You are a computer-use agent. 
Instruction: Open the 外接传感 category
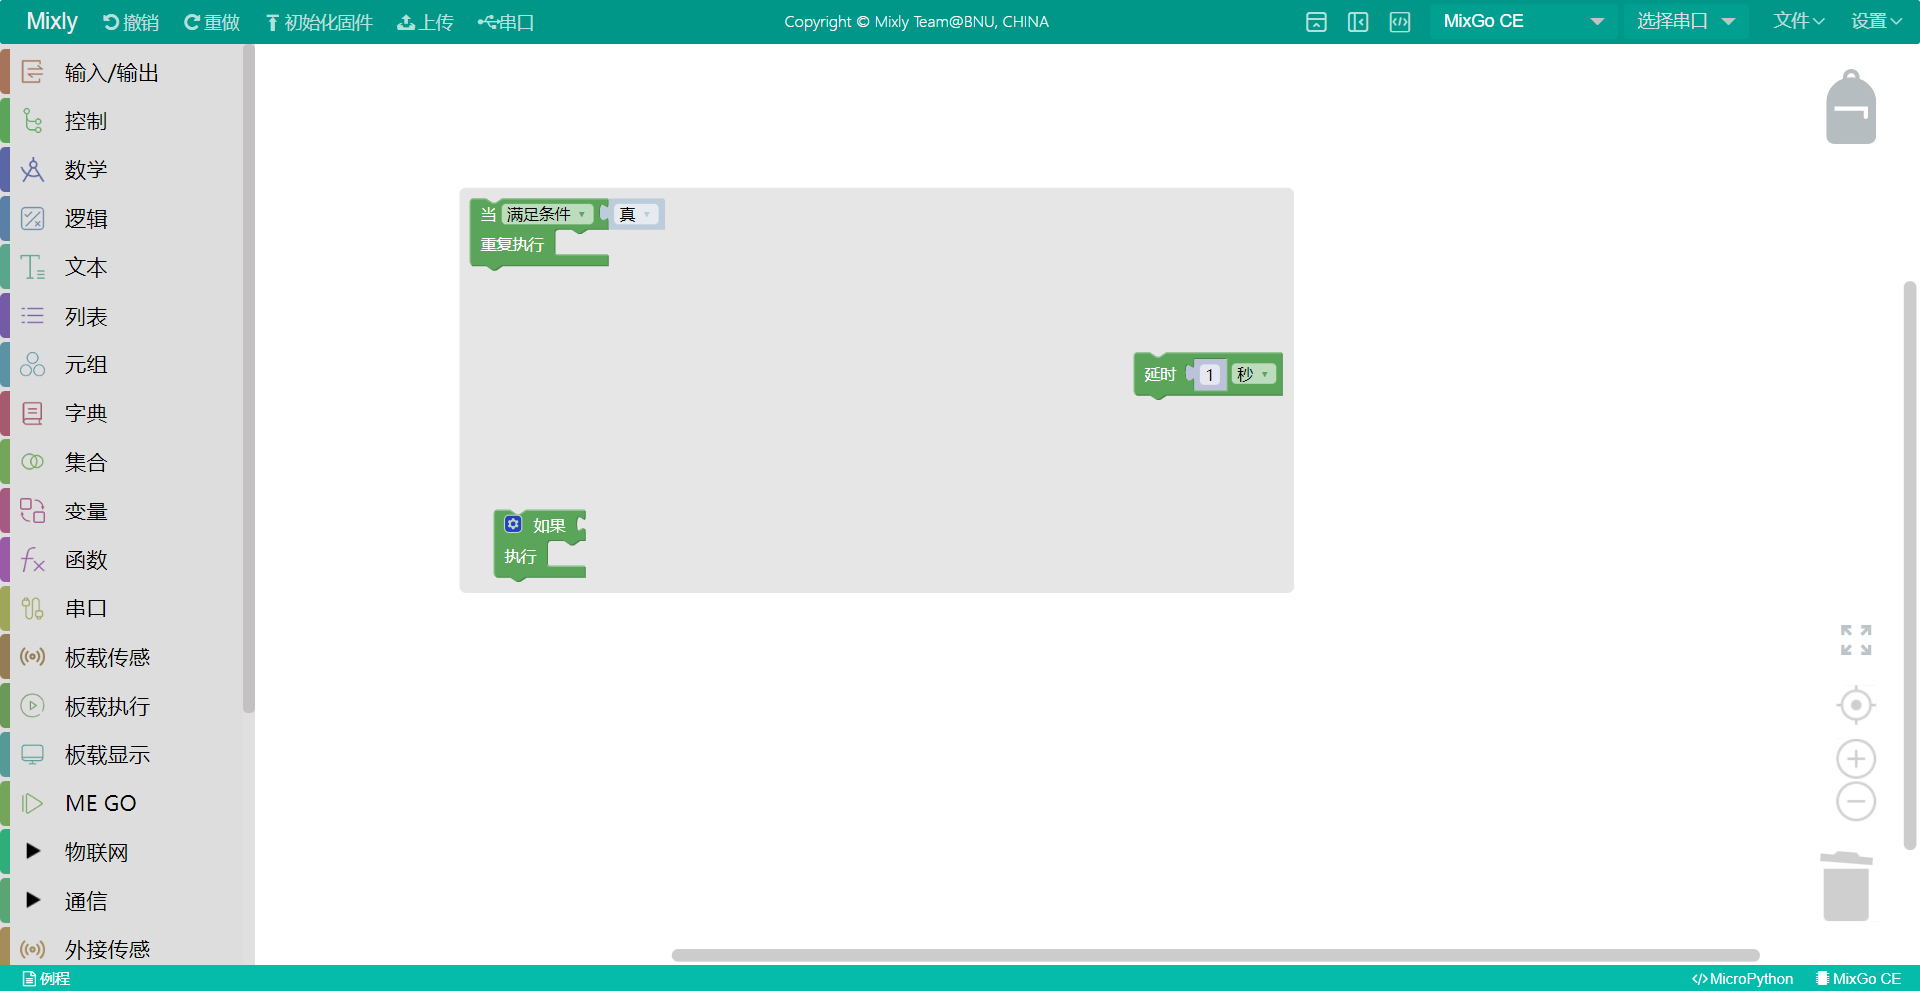click(x=107, y=949)
